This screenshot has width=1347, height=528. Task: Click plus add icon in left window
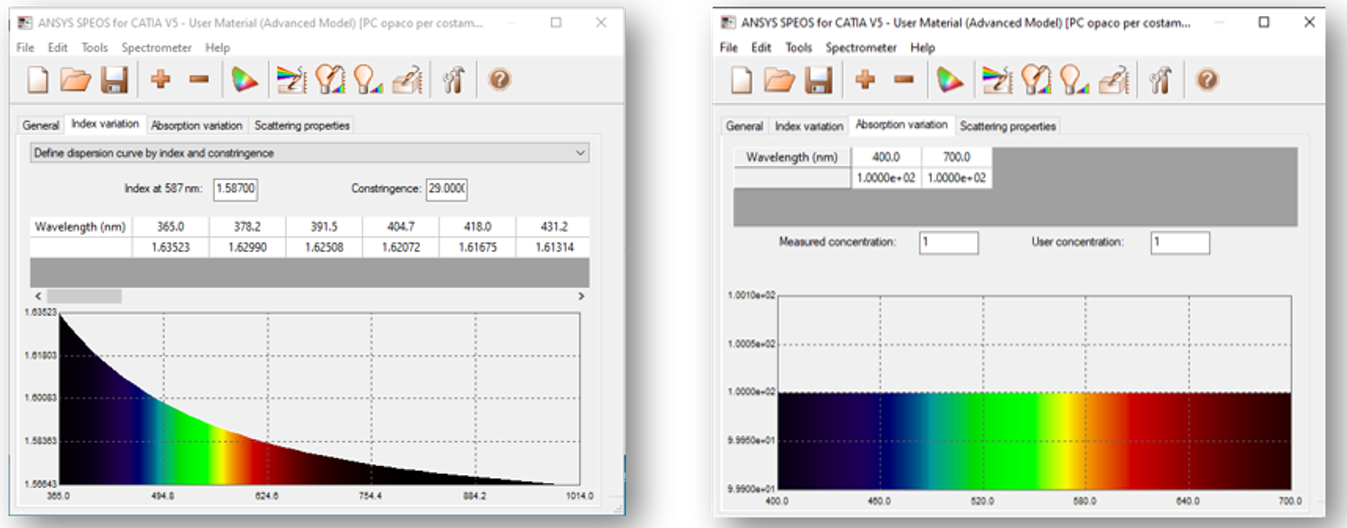pyautogui.click(x=160, y=80)
